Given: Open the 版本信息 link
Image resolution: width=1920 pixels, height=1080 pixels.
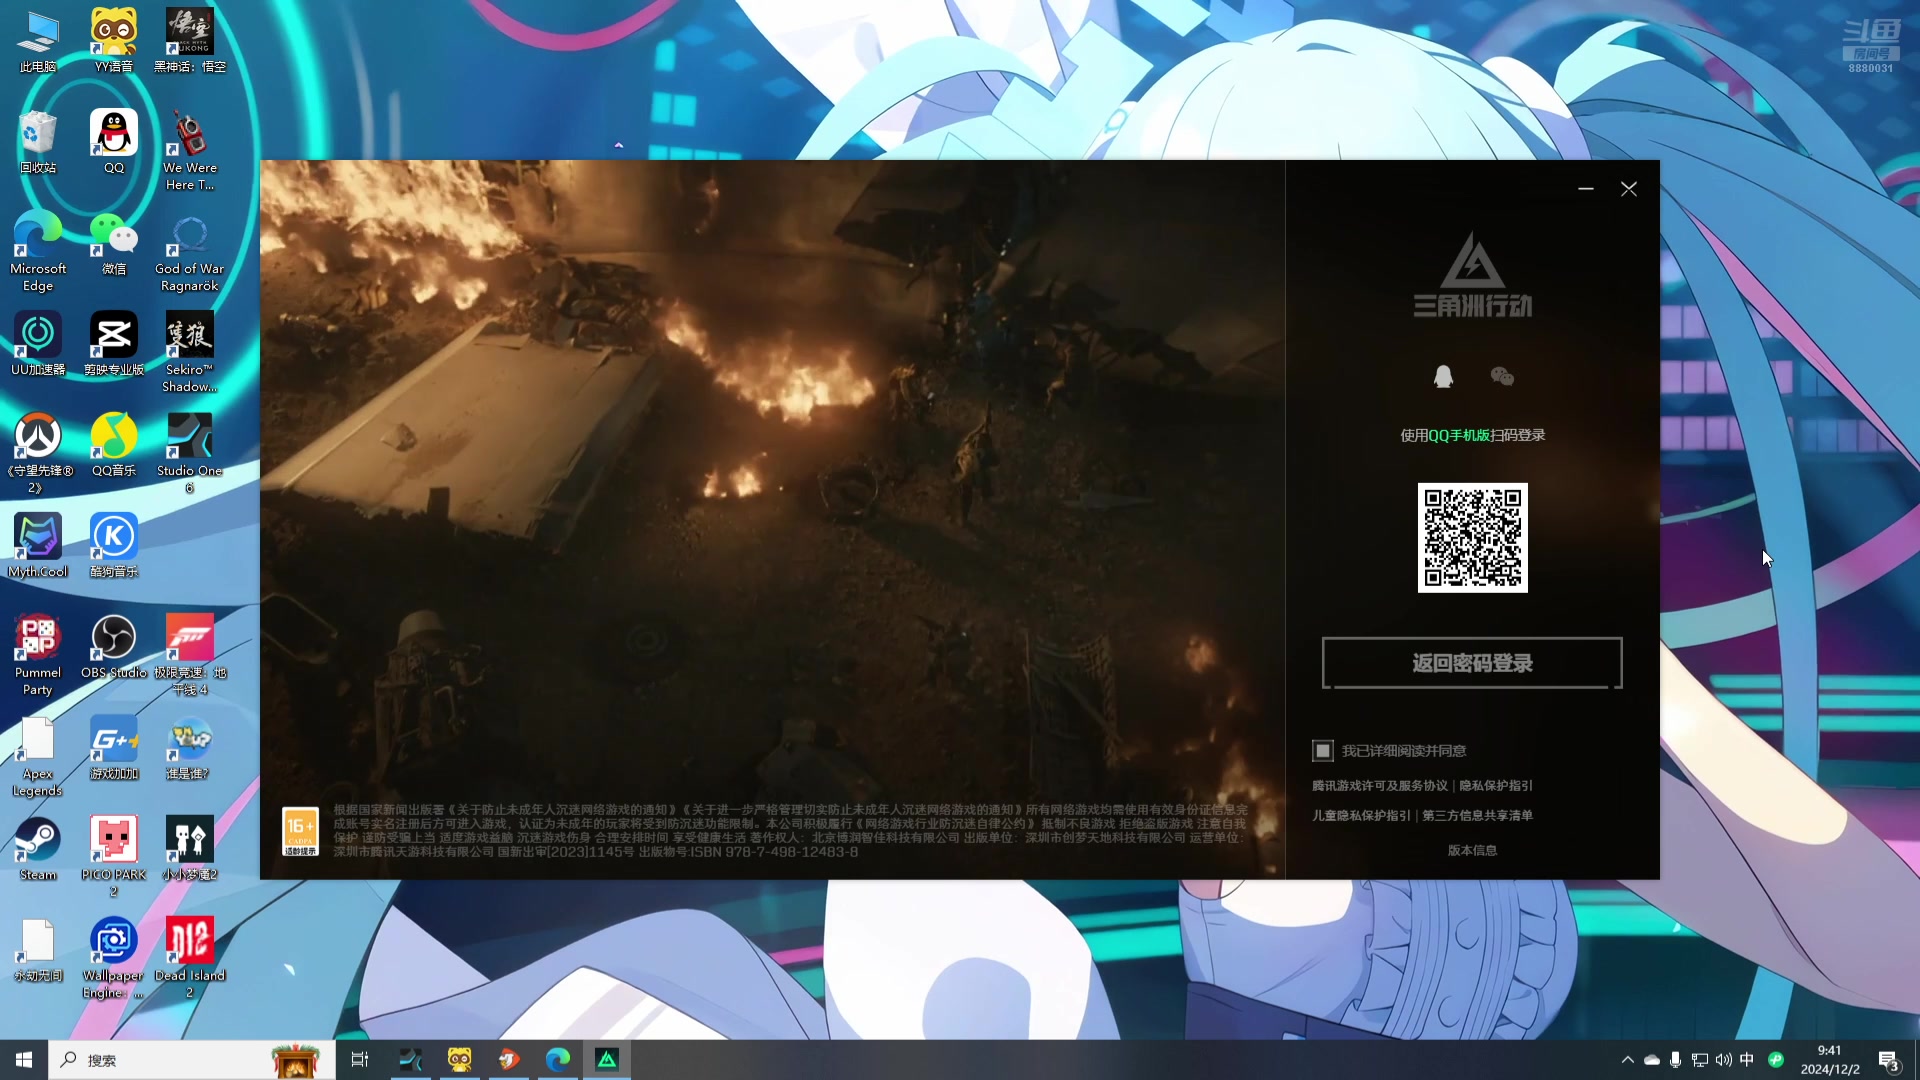Looking at the screenshot, I should point(1472,850).
